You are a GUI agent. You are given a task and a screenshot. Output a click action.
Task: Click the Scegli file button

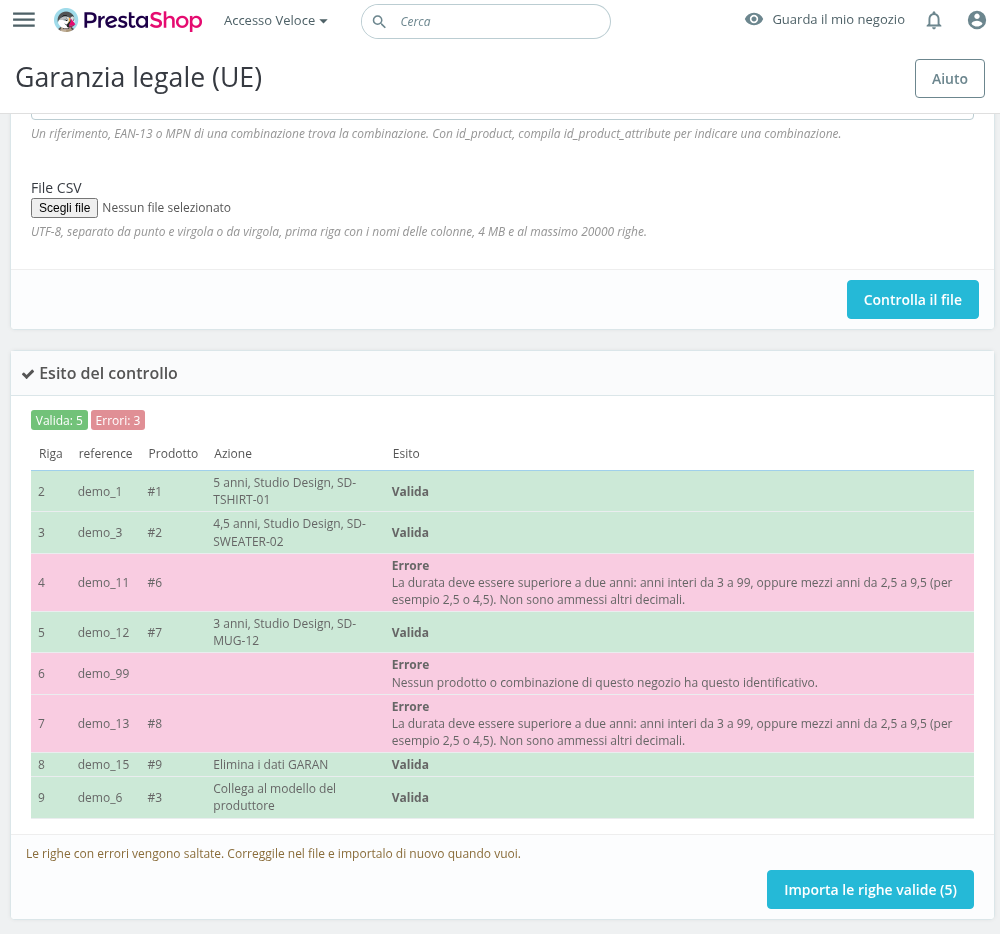[64, 208]
